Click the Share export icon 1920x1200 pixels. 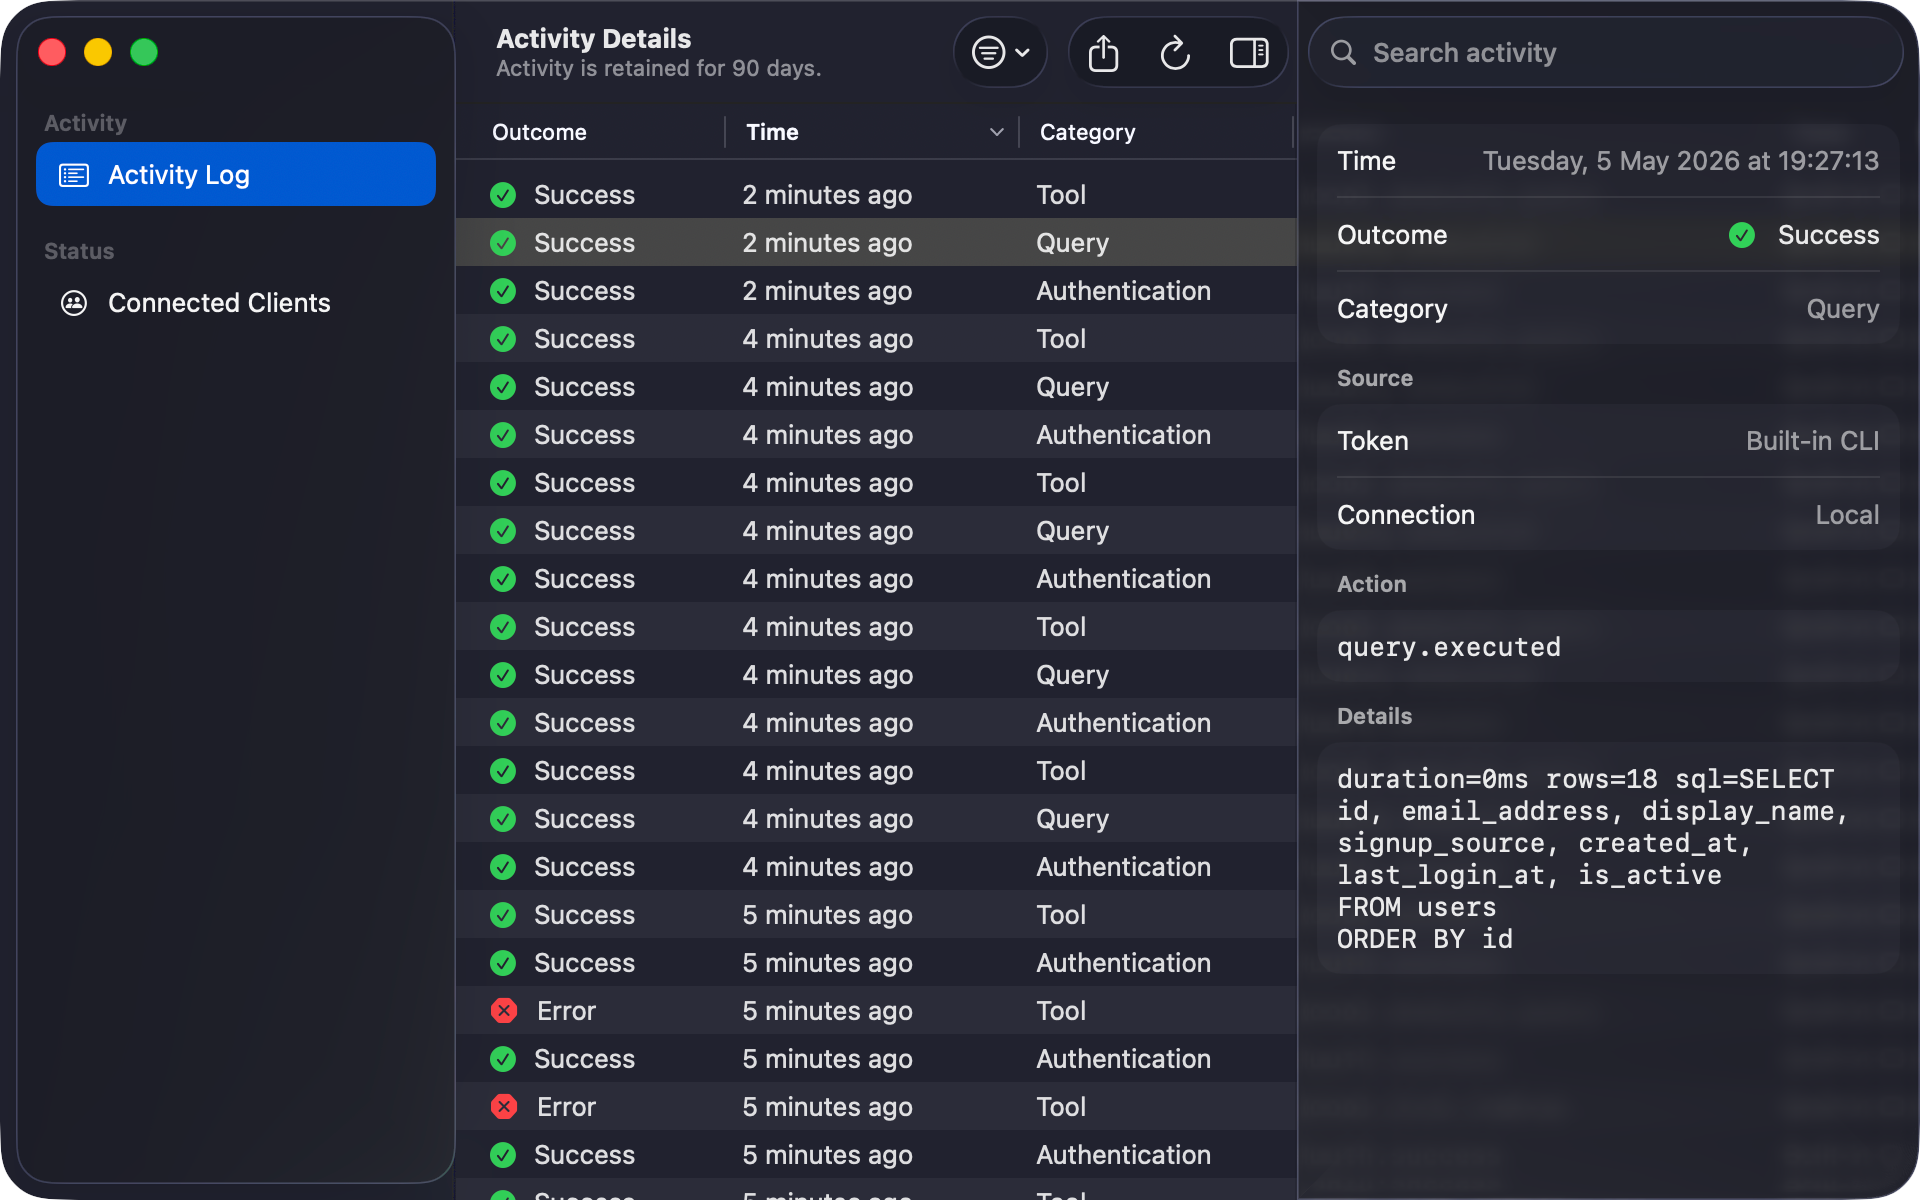coord(1103,52)
